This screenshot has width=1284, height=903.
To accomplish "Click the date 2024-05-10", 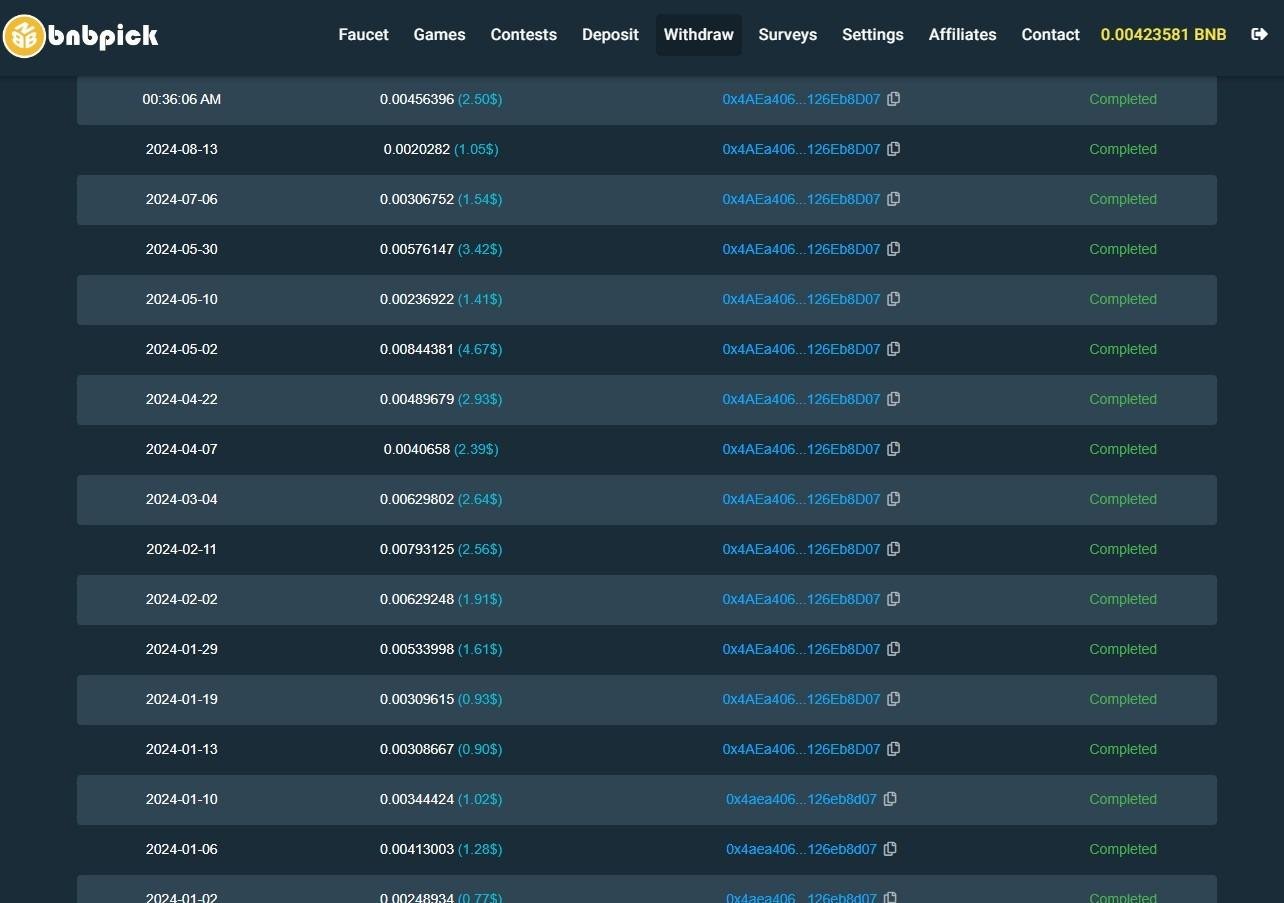I will 182,299.
